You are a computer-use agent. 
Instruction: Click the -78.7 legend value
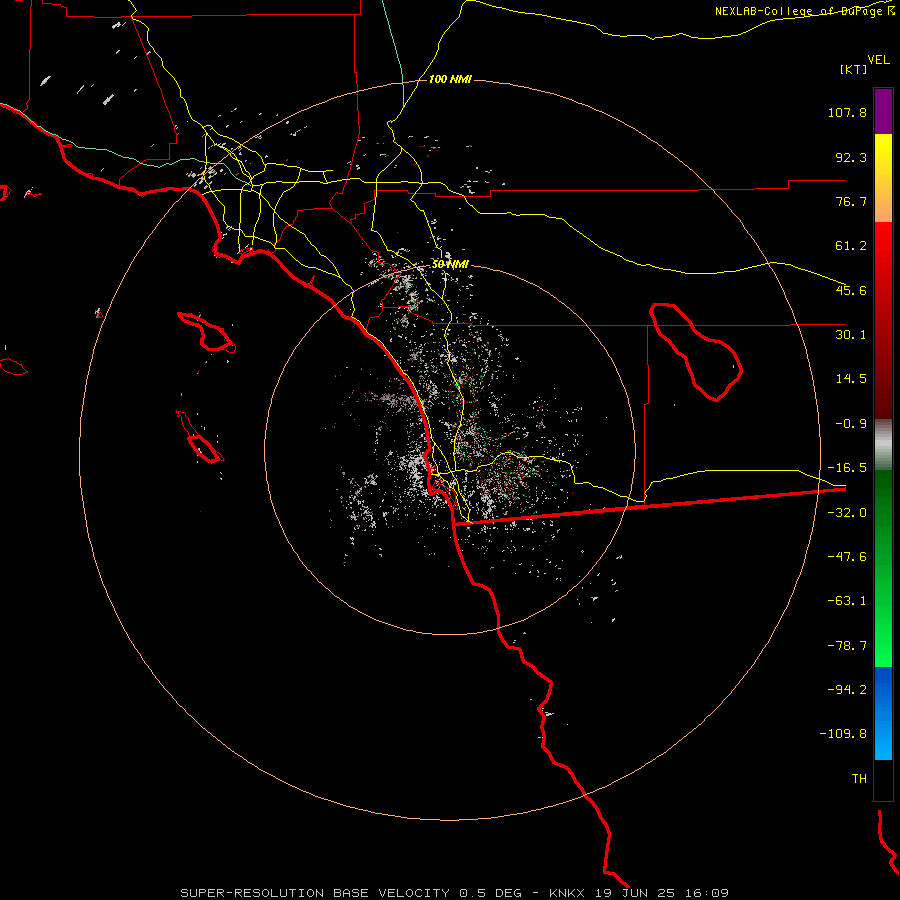tap(847, 646)
